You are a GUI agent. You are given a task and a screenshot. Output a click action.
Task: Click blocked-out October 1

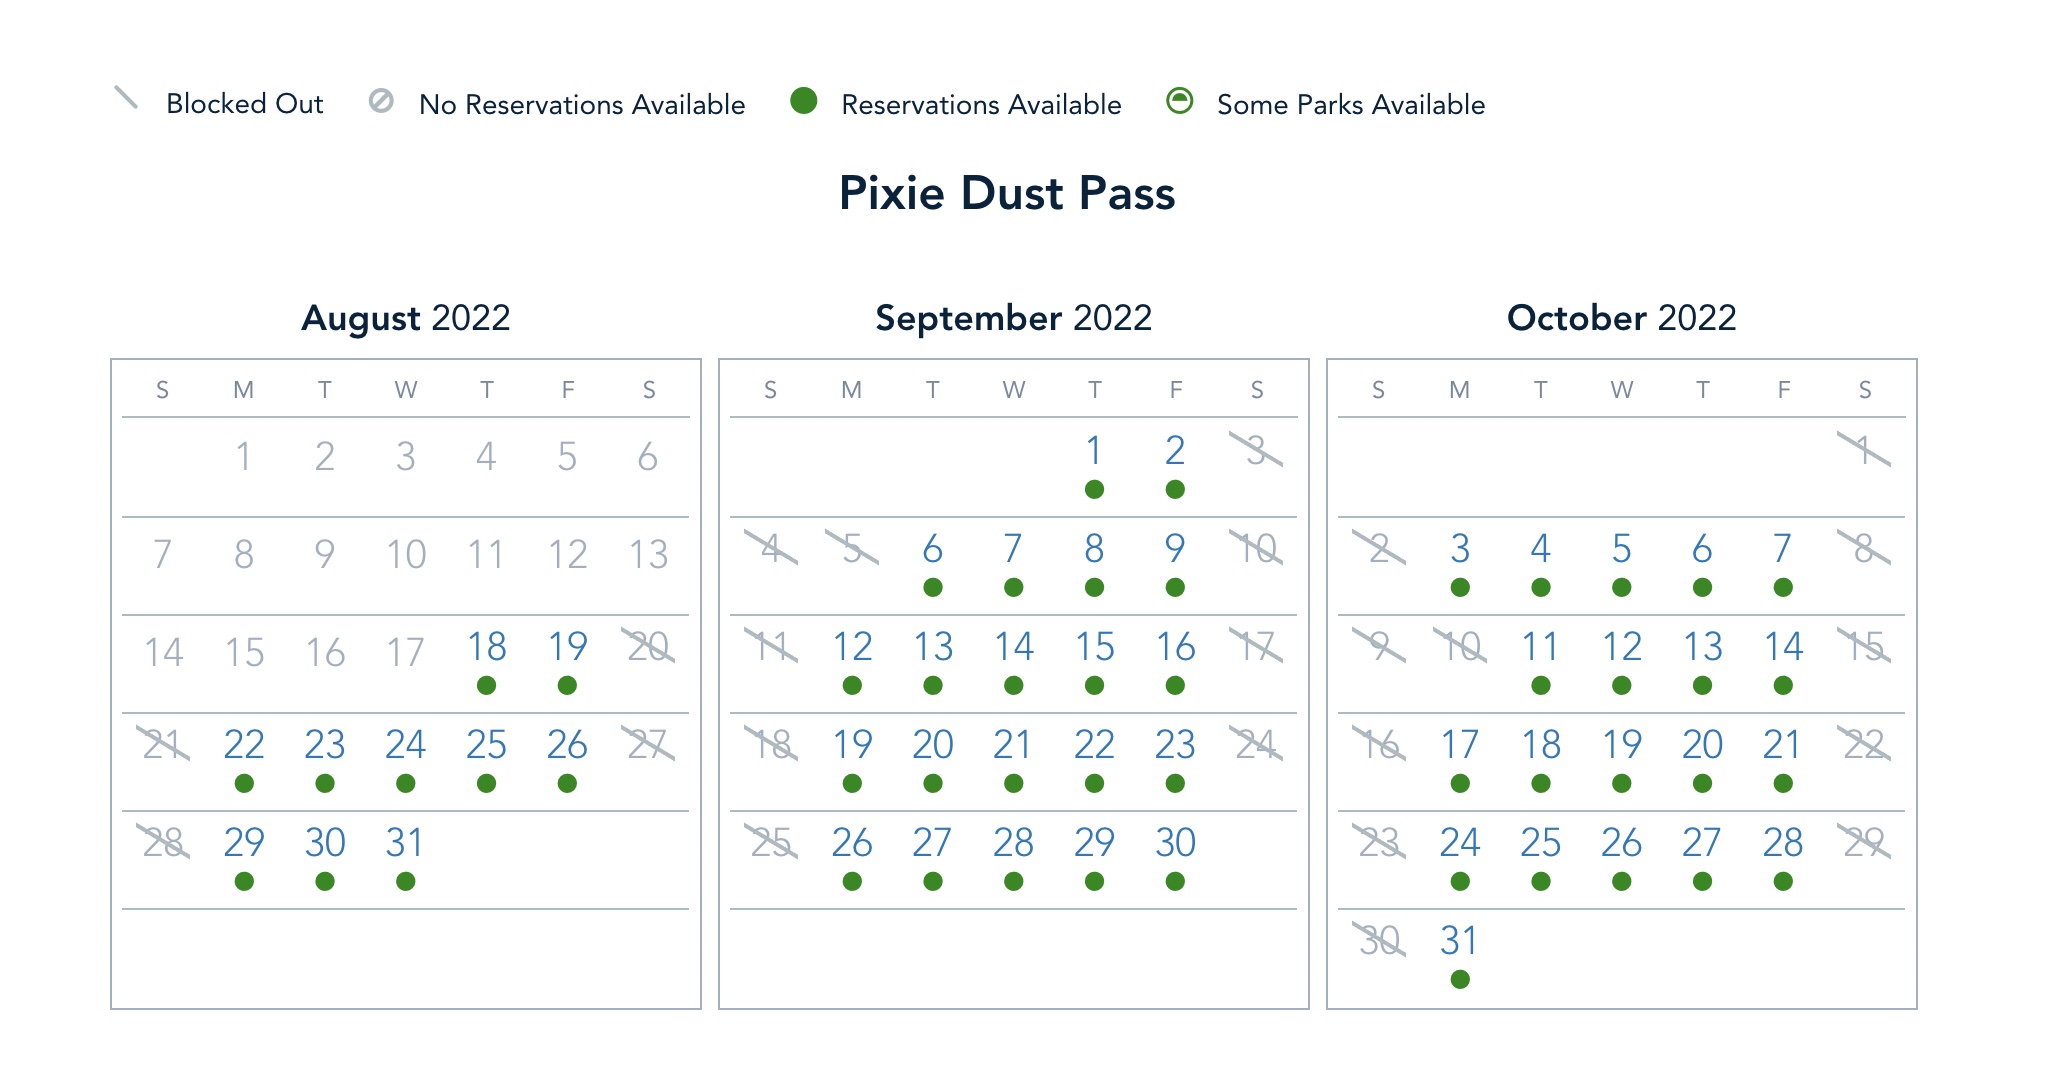coord(1864,451)
